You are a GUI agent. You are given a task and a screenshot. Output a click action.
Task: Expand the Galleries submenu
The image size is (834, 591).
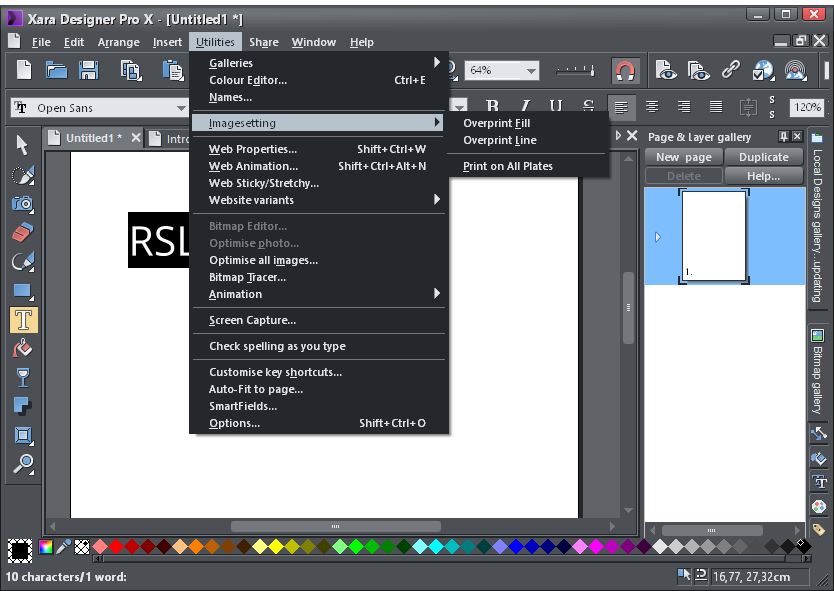click(x=319, y=63)
